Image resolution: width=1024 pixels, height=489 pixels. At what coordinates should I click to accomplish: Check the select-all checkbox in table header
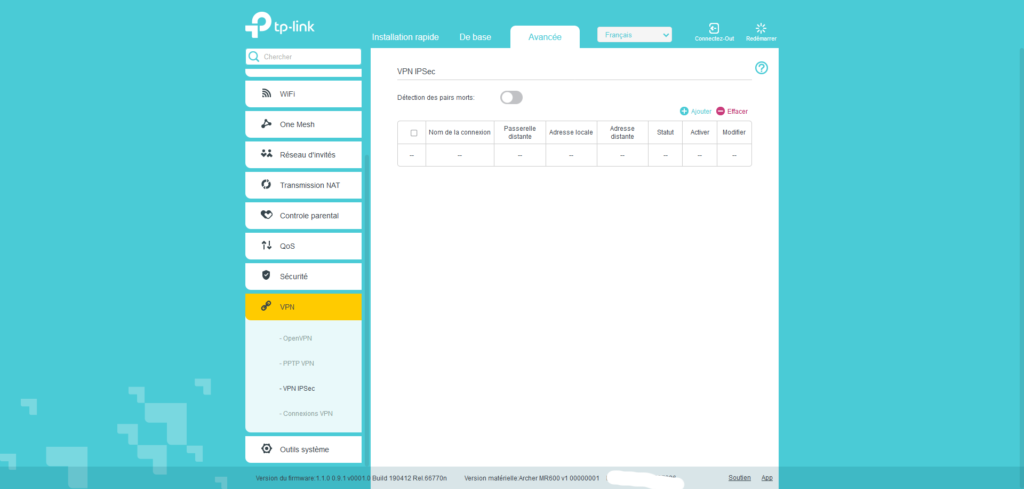[x=413, y=132]
